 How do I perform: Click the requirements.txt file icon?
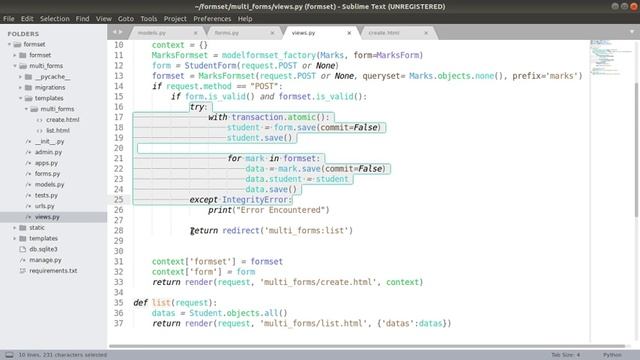coord(23,271)
